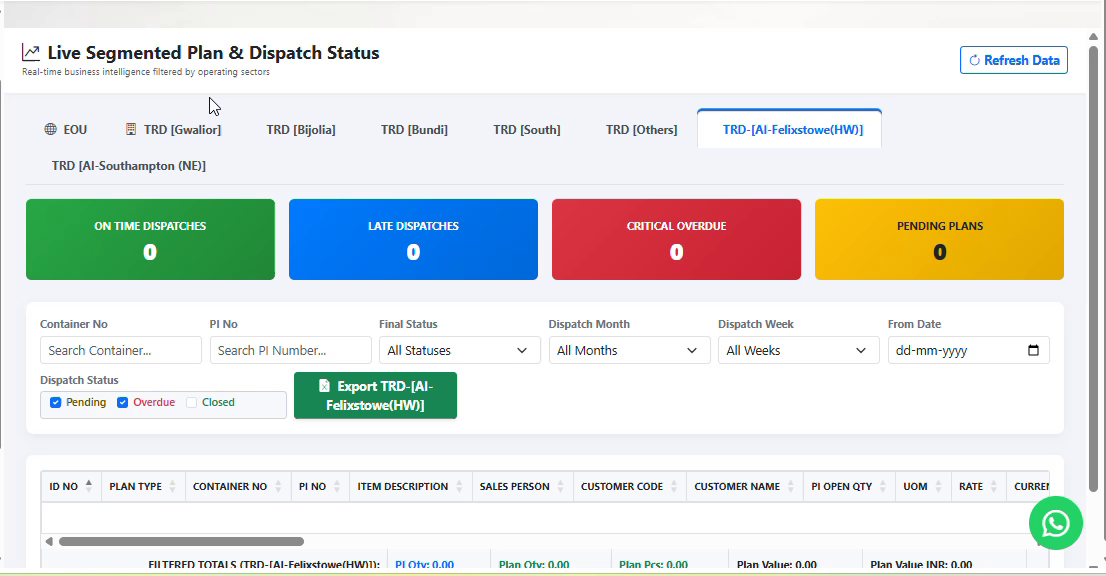The height and width of the screenshot is (576, 1106).
Task: Sort by PI OPEN QTY column arrows
Action: 882,486
